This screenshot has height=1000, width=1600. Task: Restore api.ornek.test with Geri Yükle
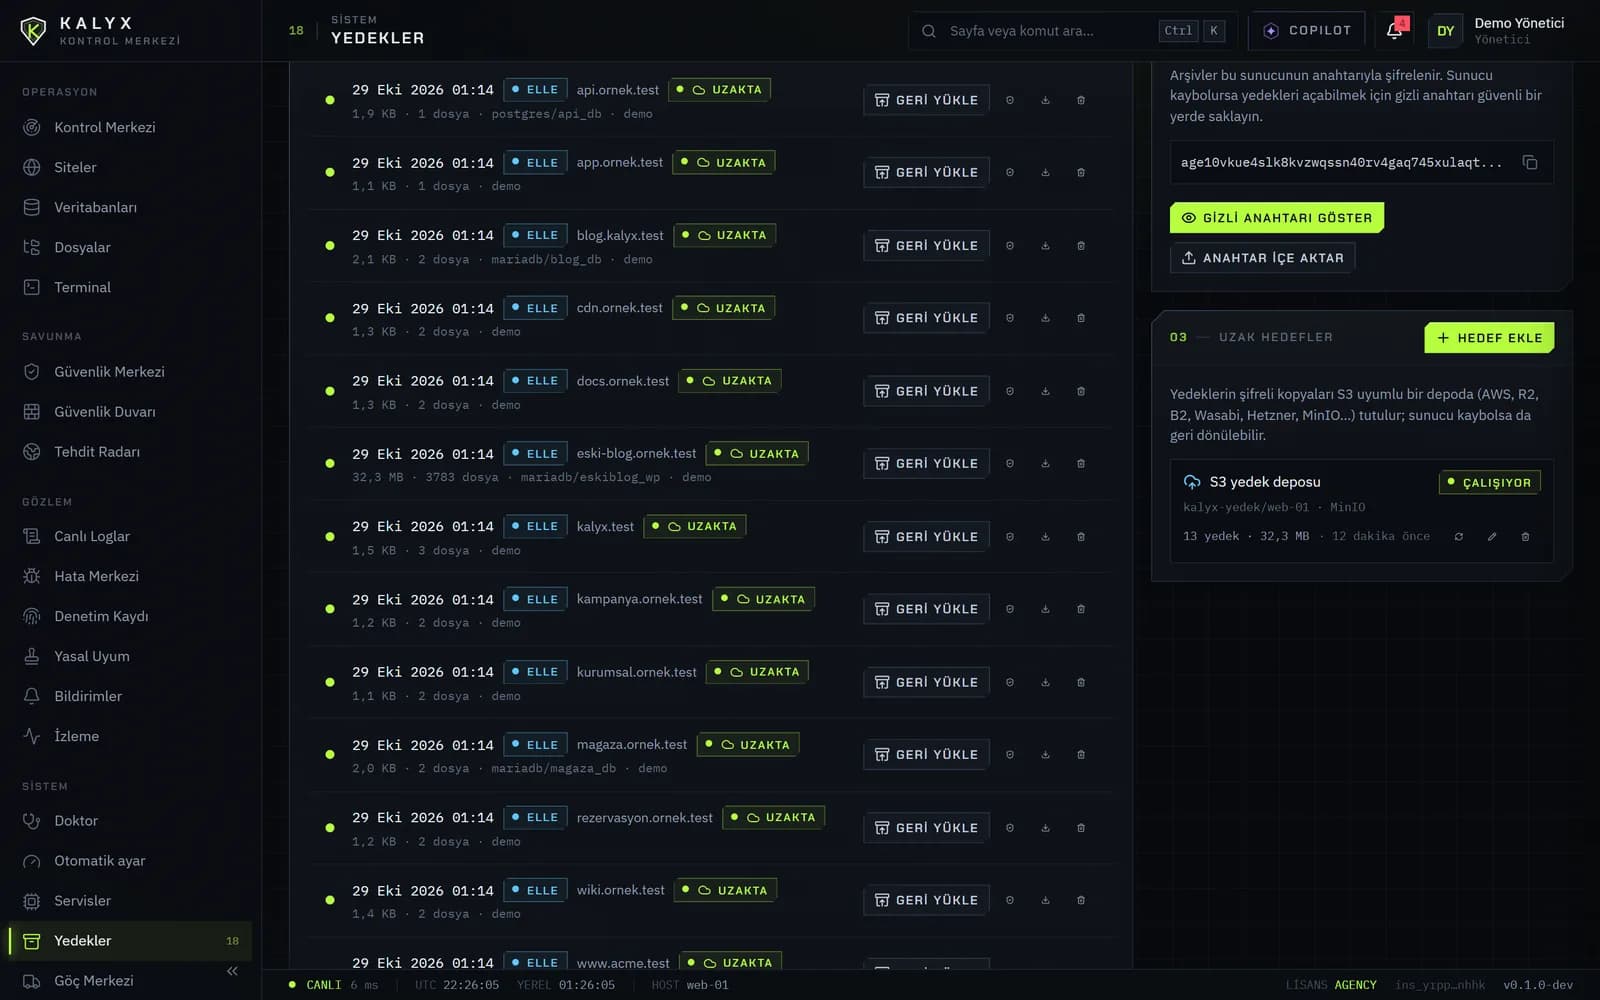(926, 100)
